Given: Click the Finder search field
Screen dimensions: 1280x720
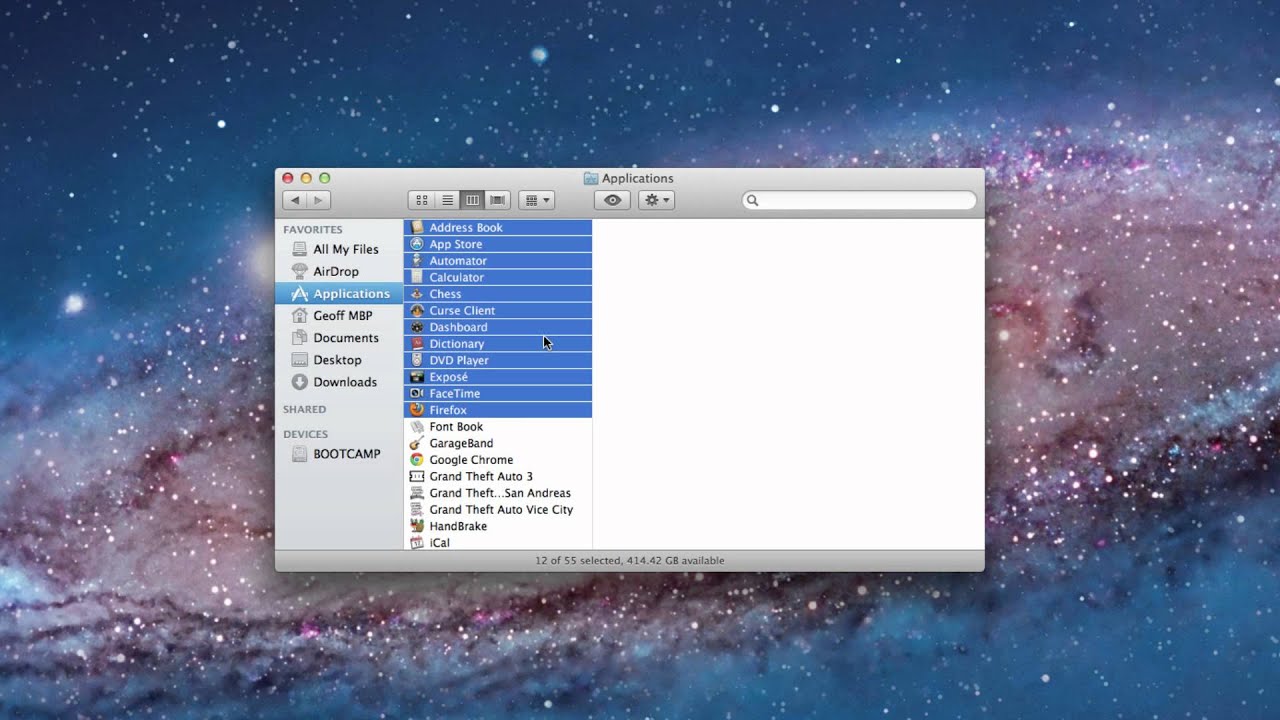Looking at the screenshot, I should tap(859, 200).
